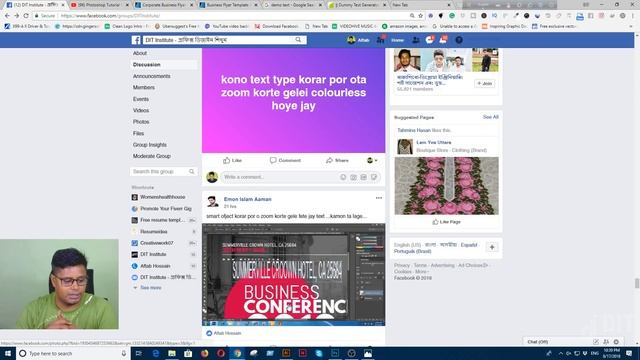The height and width of the screenshot is (360, 640).
Task: Open Creativework07 shortcut
Action: click(157, 243)
